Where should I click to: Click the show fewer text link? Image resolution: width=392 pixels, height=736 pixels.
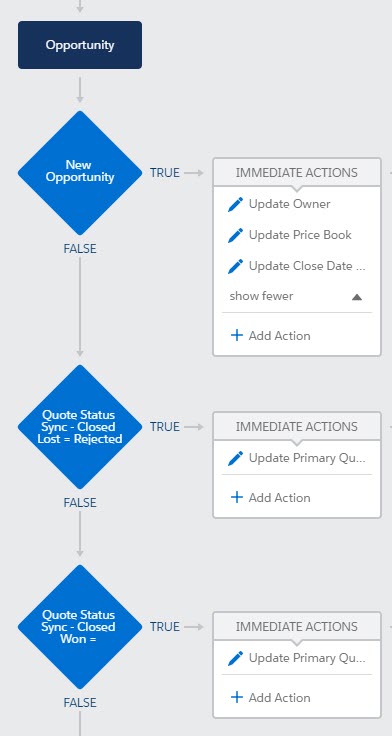(261, 296)
